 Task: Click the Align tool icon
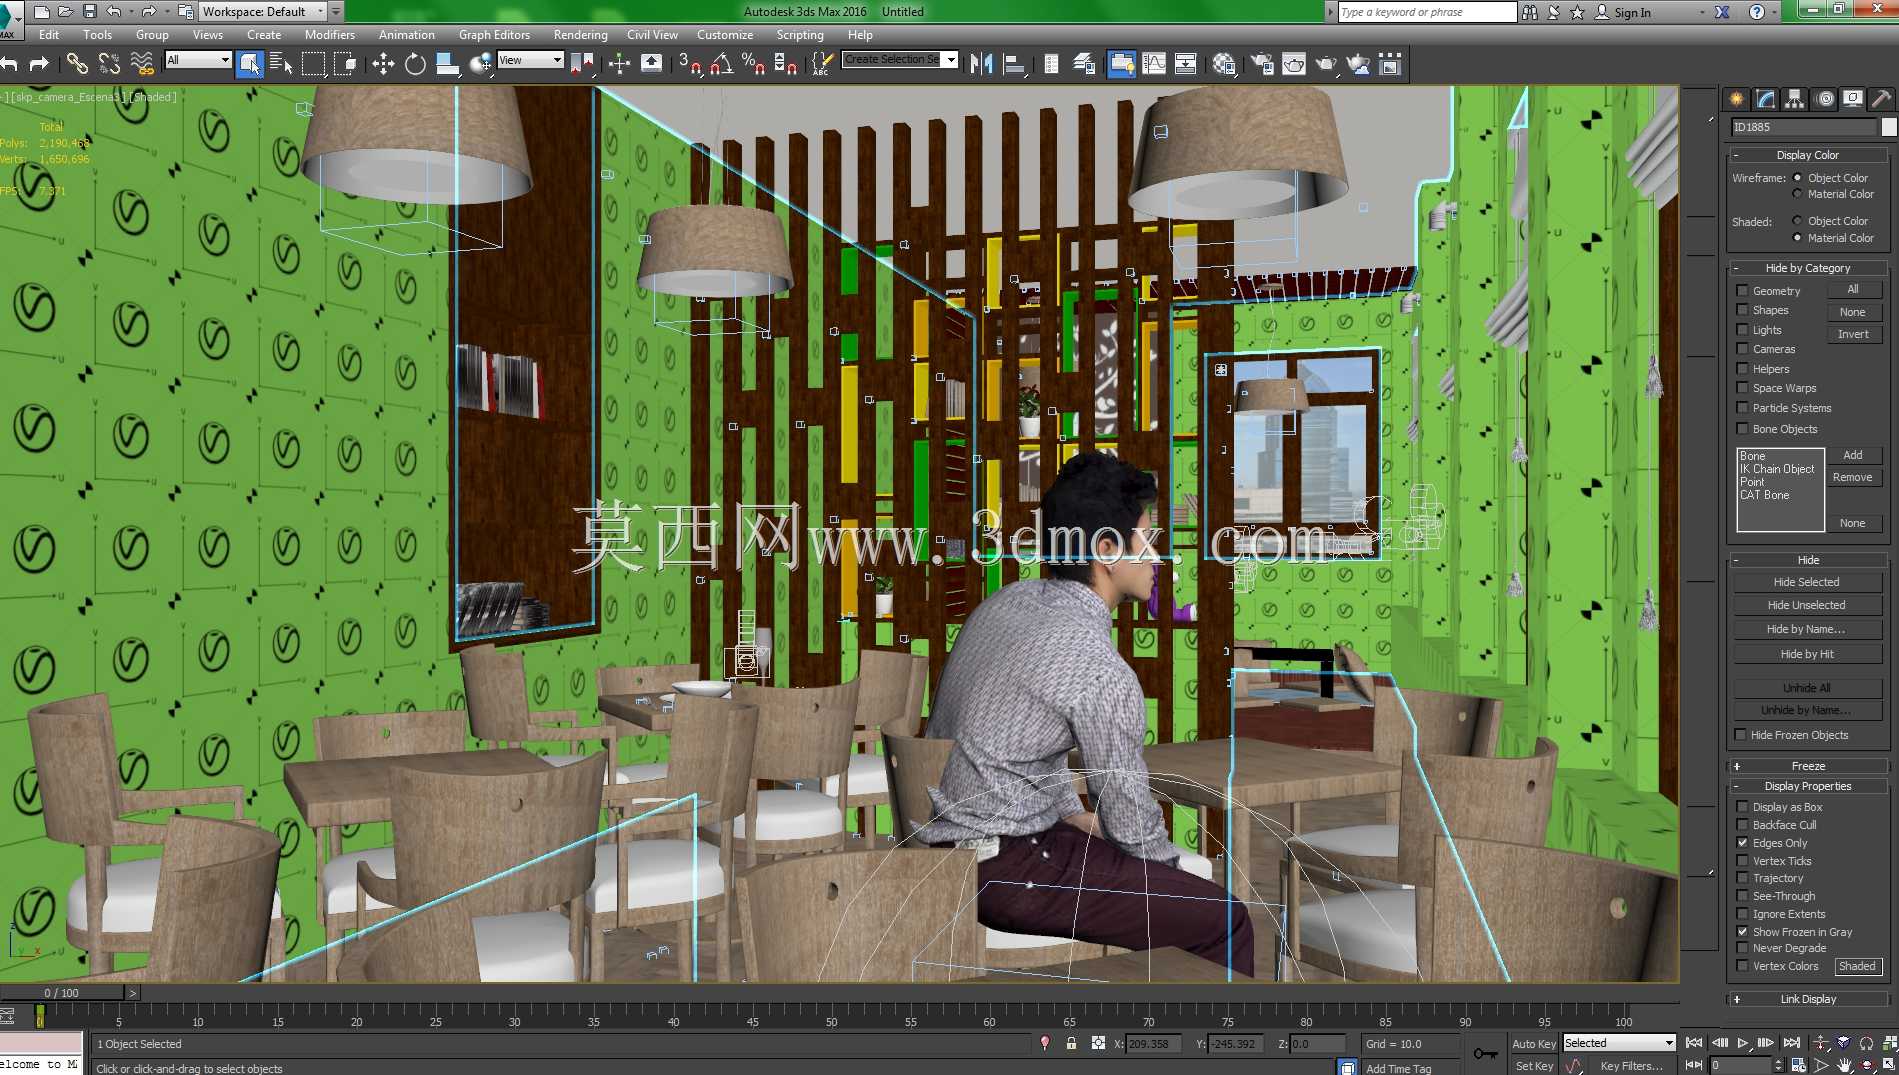click(x=1014, y=64)
